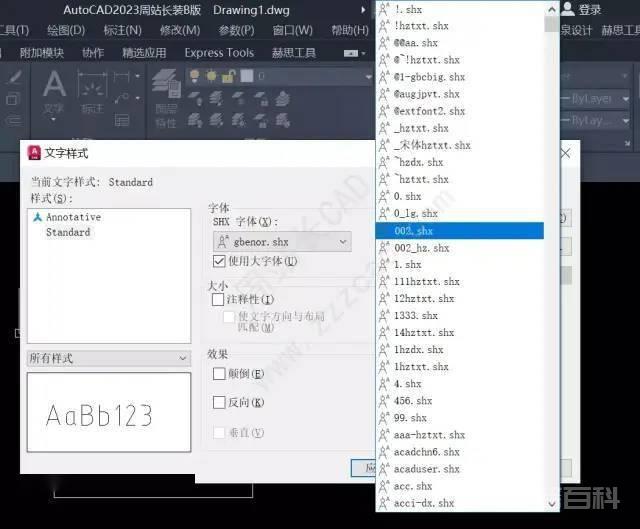640x529 pixels.
Task: Click the font list scroll-up arrow
Action: [x=552, y=9]
